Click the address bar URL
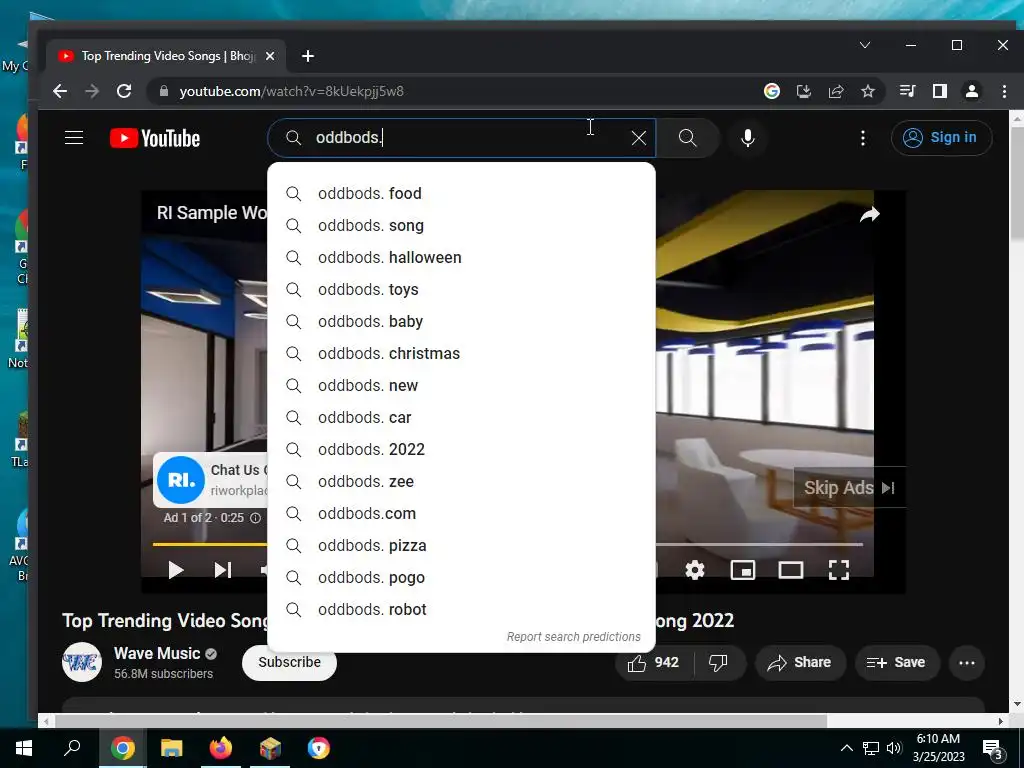The width and height of the screenshot is (1024, 768). (291, 91)
